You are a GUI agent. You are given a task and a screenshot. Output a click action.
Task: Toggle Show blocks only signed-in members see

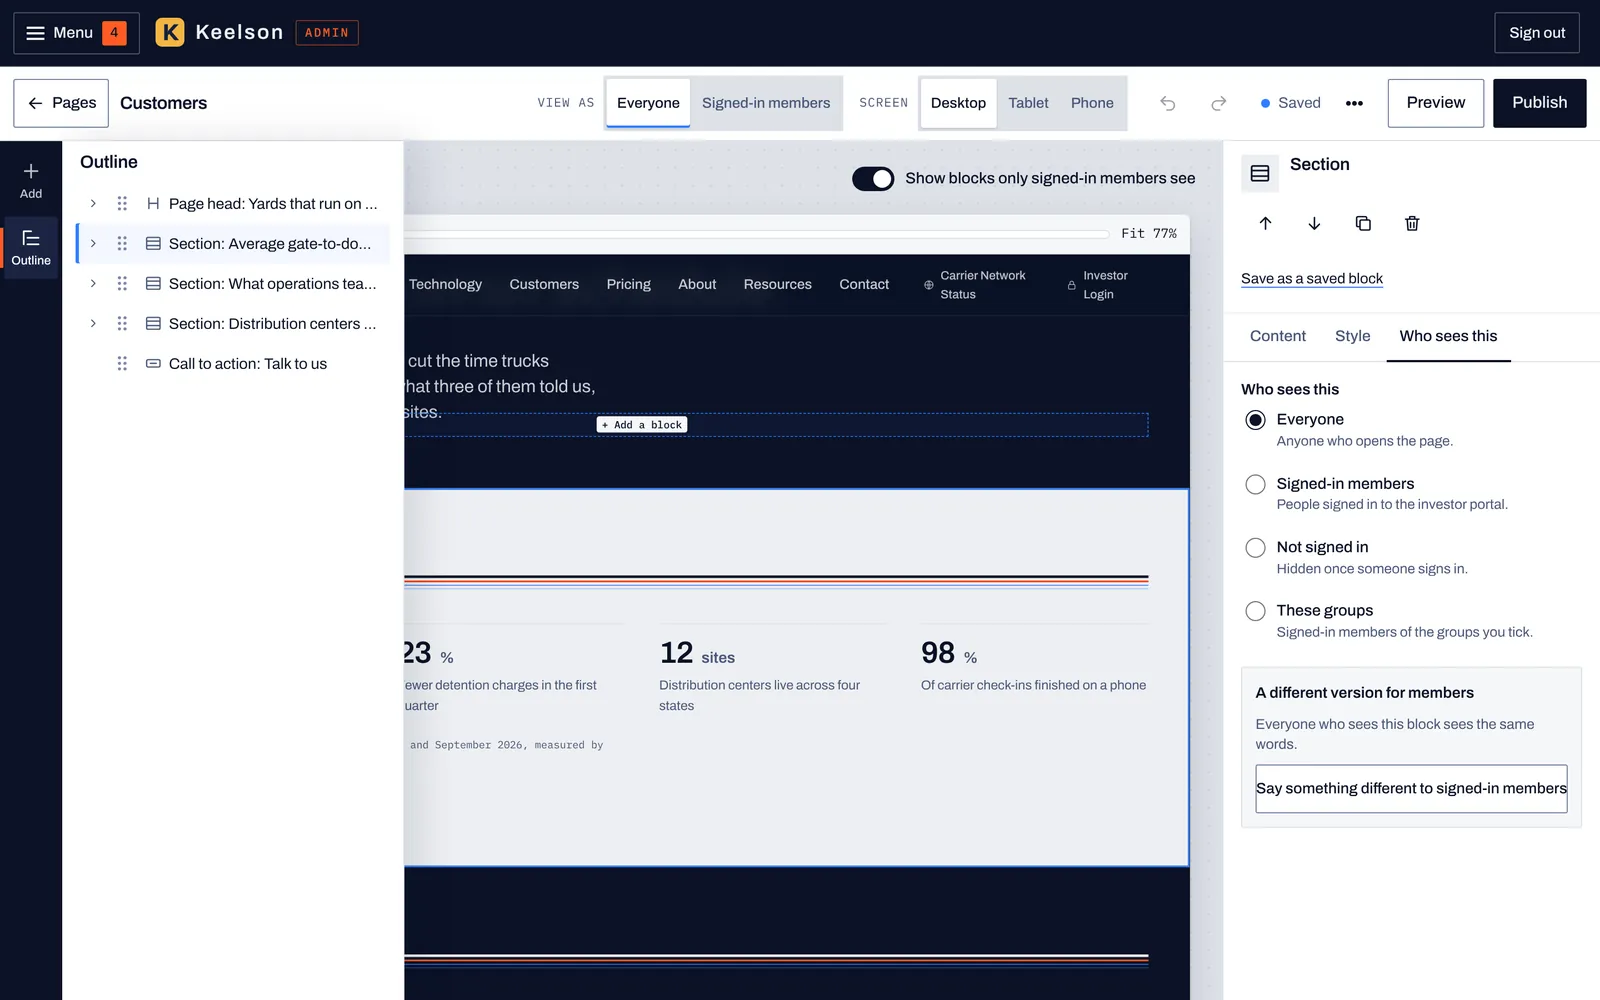pos(873,178)
